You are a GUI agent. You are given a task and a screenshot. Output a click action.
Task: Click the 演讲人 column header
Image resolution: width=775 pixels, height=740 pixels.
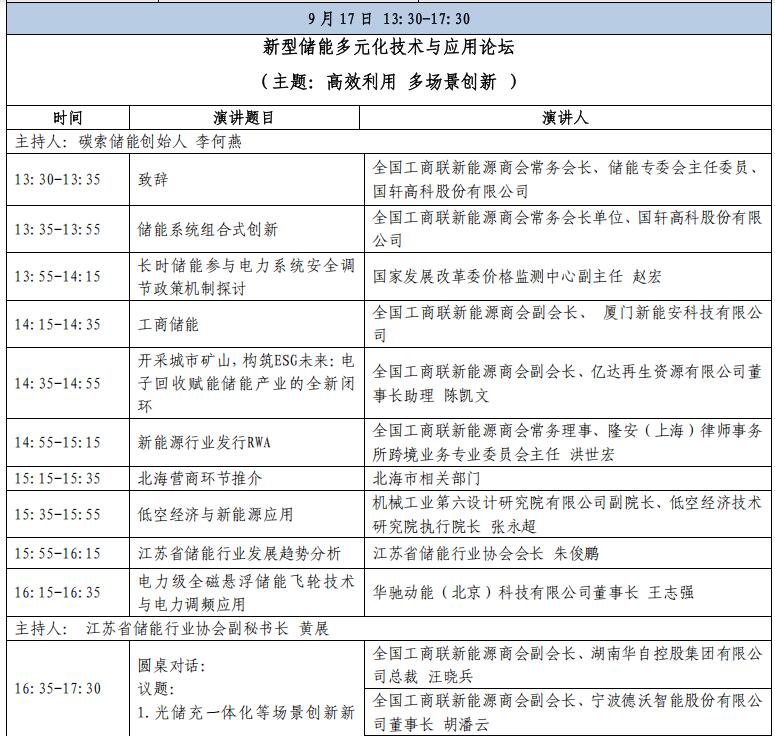(x=565, y=117)
